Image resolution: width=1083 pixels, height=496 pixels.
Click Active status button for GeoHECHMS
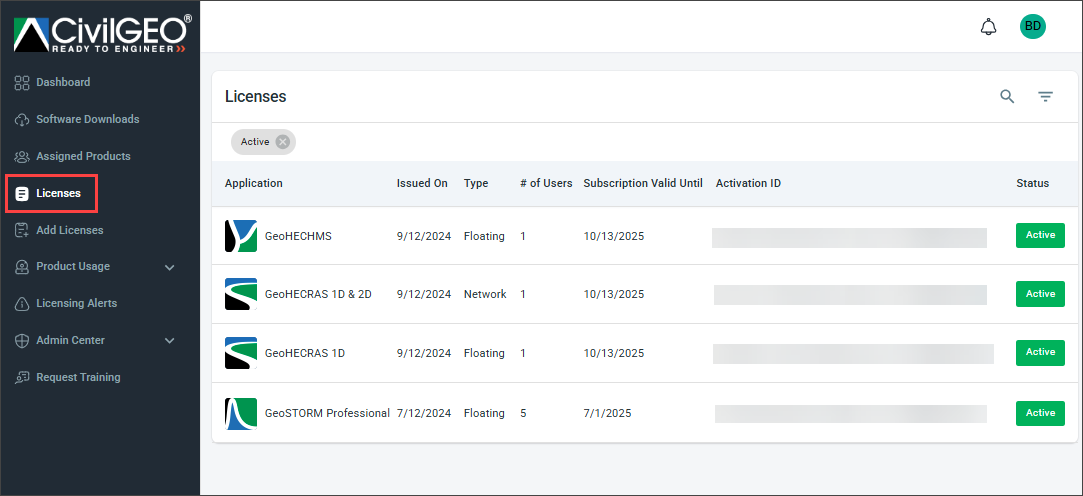[x=1040, y=235]
